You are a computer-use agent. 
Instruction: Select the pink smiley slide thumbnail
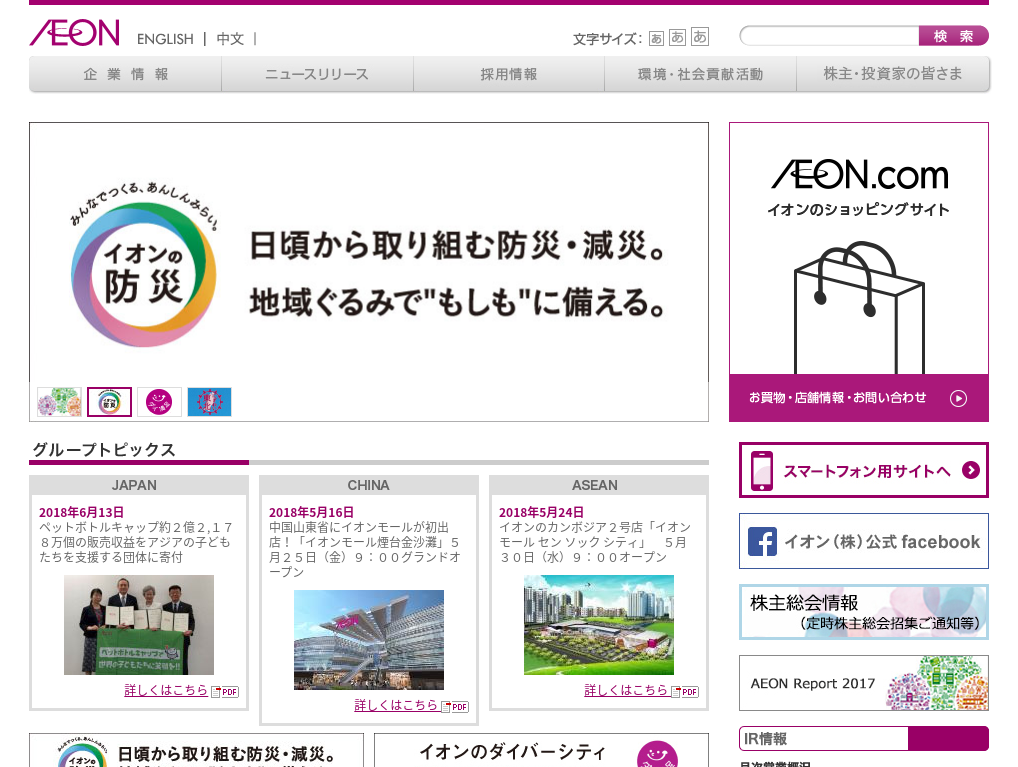(x=159, y=401)
